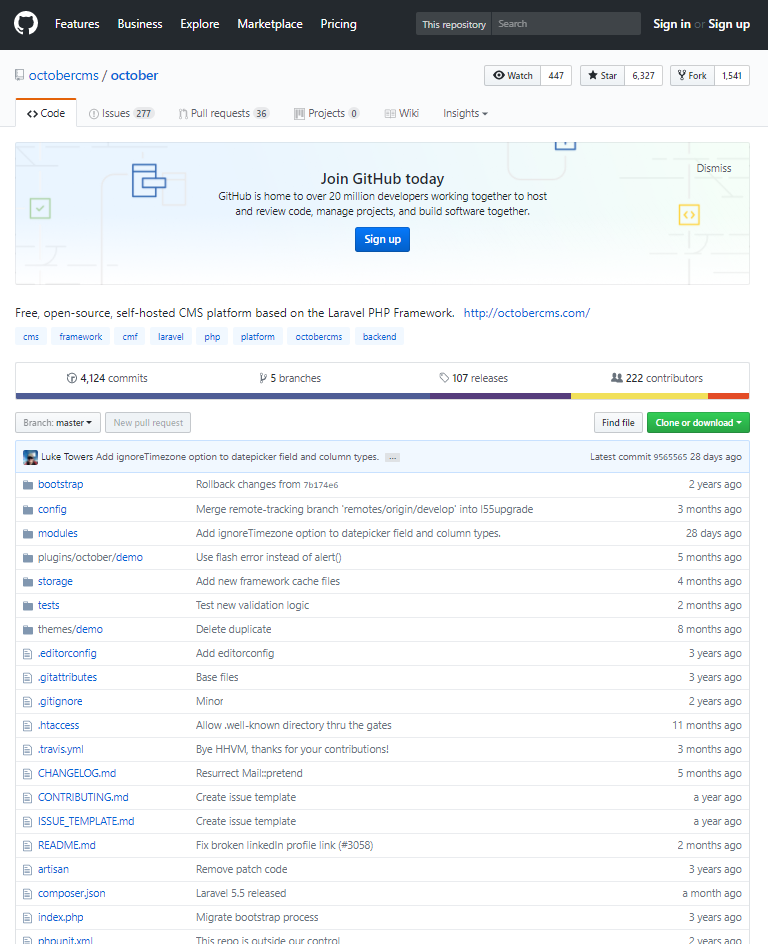The width and height of the screenshot is (768, 944).
Task: Open Features in top navigation
Action: 77,24
